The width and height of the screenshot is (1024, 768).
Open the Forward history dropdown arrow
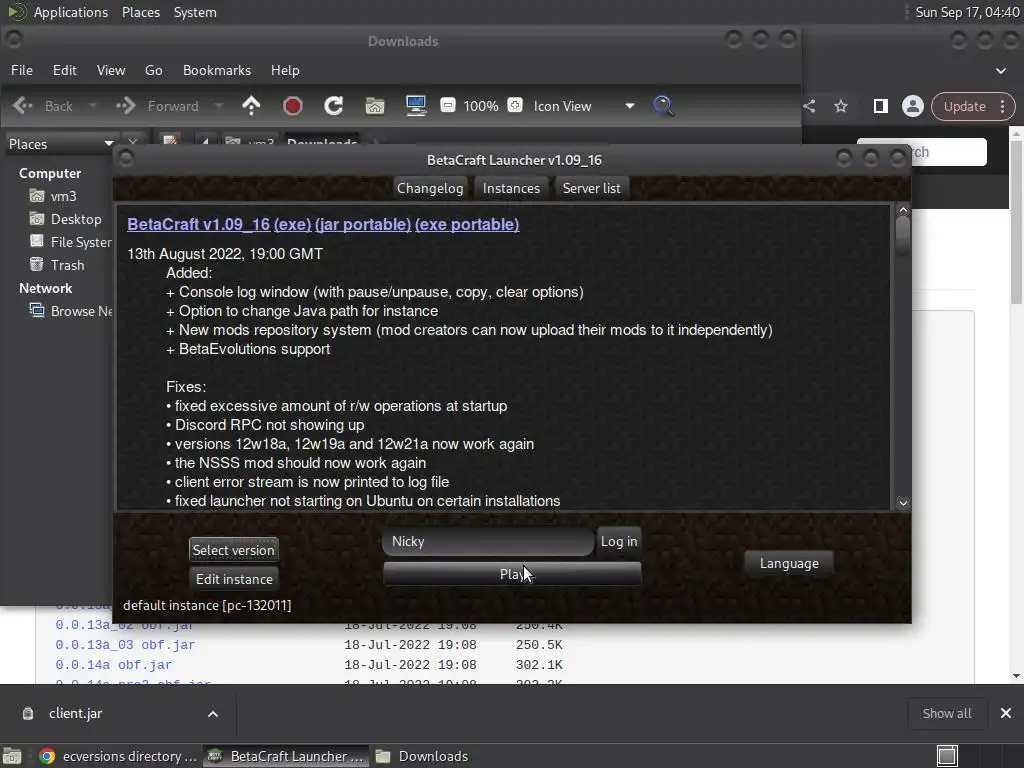tap(219, 106)
